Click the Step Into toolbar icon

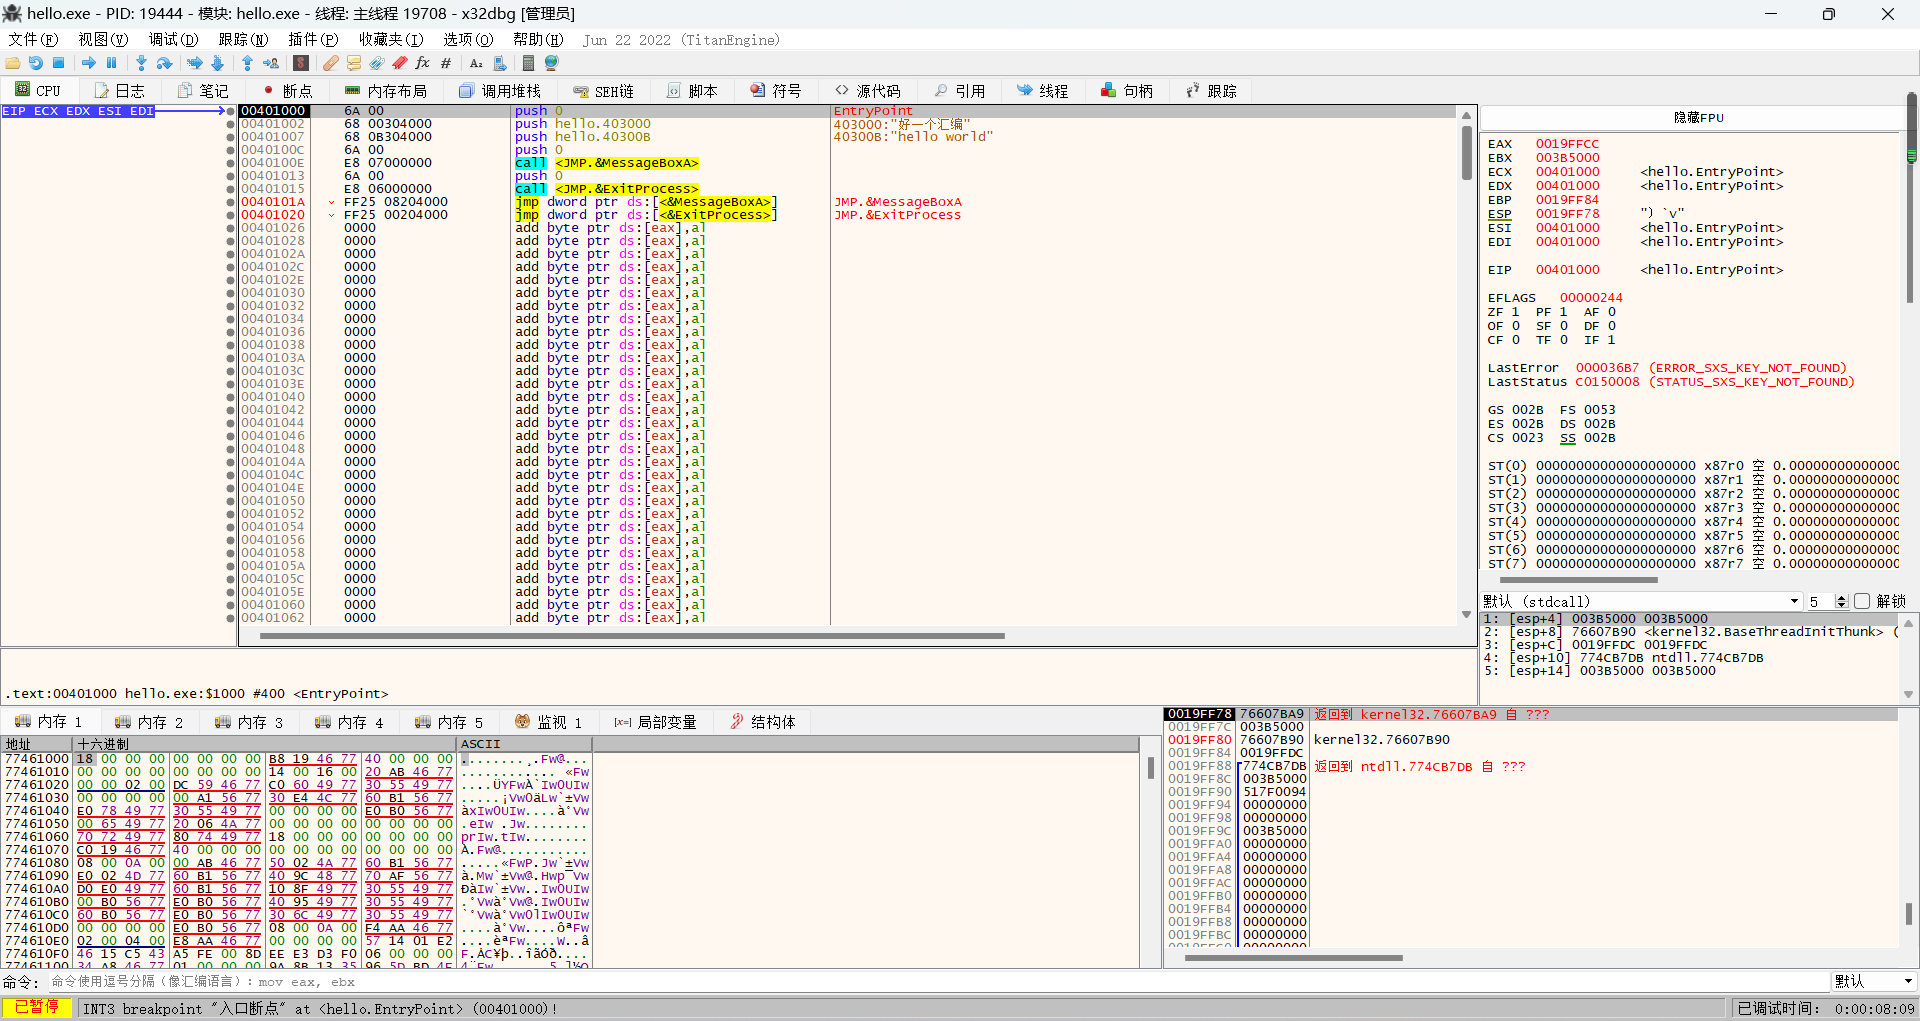[141, 63]
